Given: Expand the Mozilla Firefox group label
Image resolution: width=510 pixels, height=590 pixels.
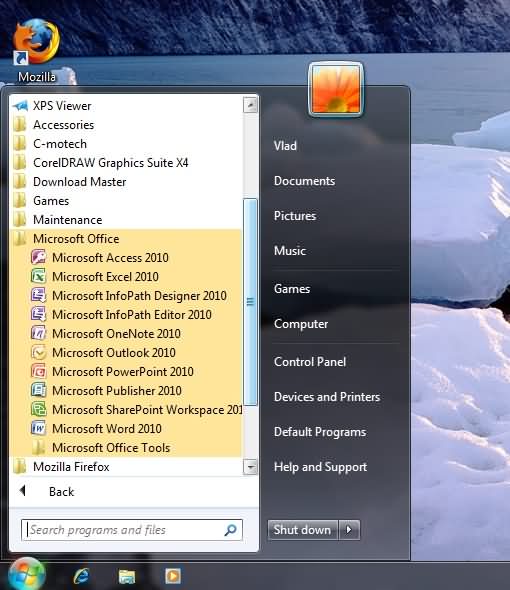Looking at the screenshot, I should point(71,467).
